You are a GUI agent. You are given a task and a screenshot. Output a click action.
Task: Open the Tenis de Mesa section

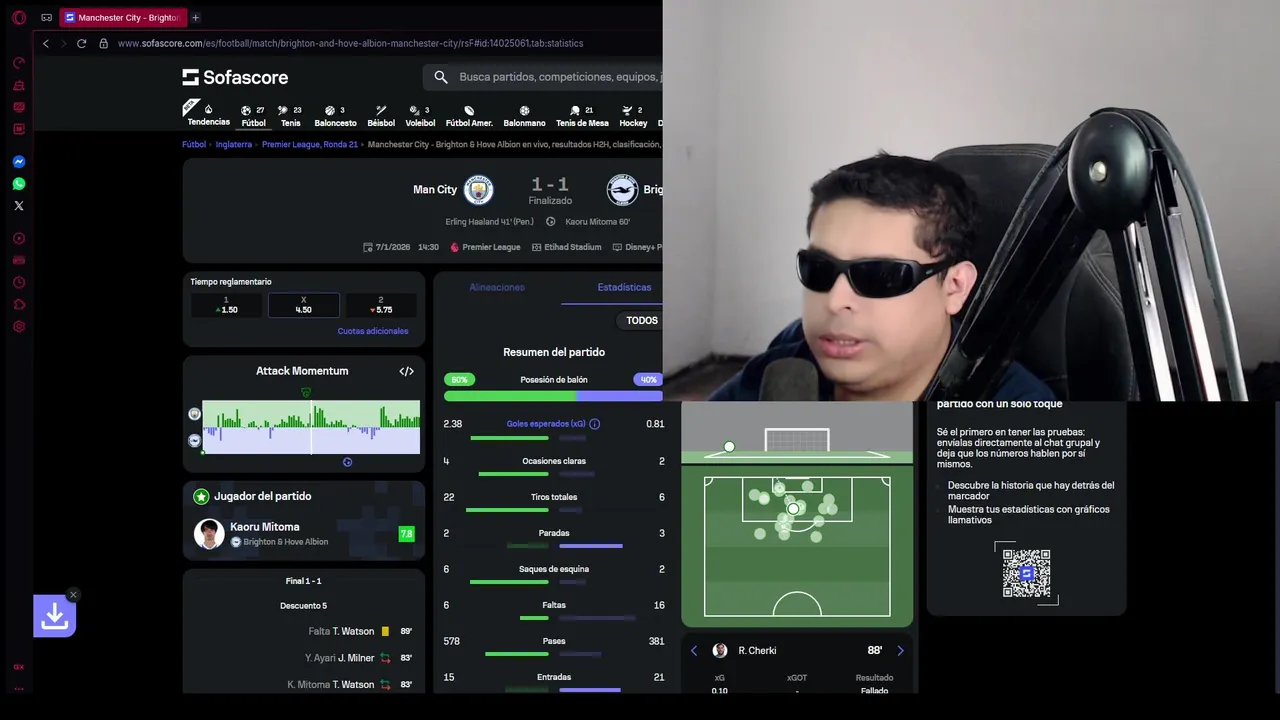[x=582, y=116]
